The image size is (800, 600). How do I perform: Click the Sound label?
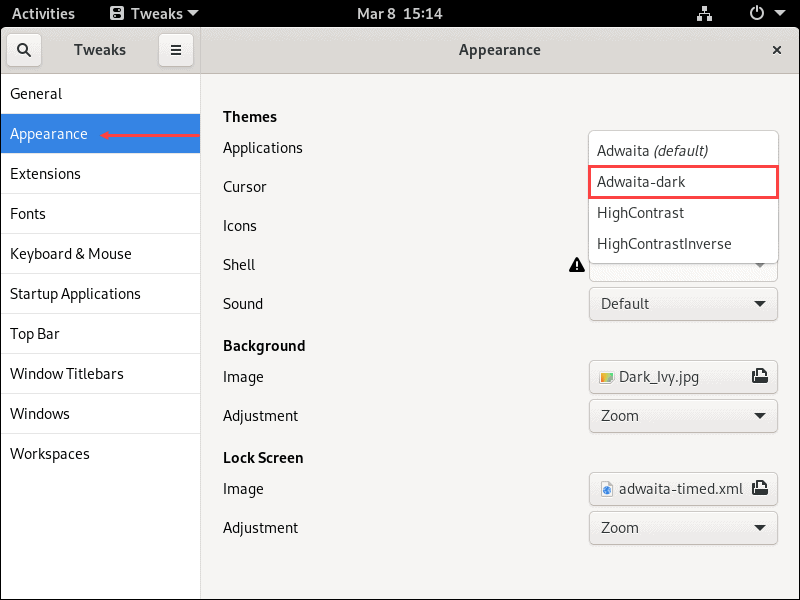(243, 304)
